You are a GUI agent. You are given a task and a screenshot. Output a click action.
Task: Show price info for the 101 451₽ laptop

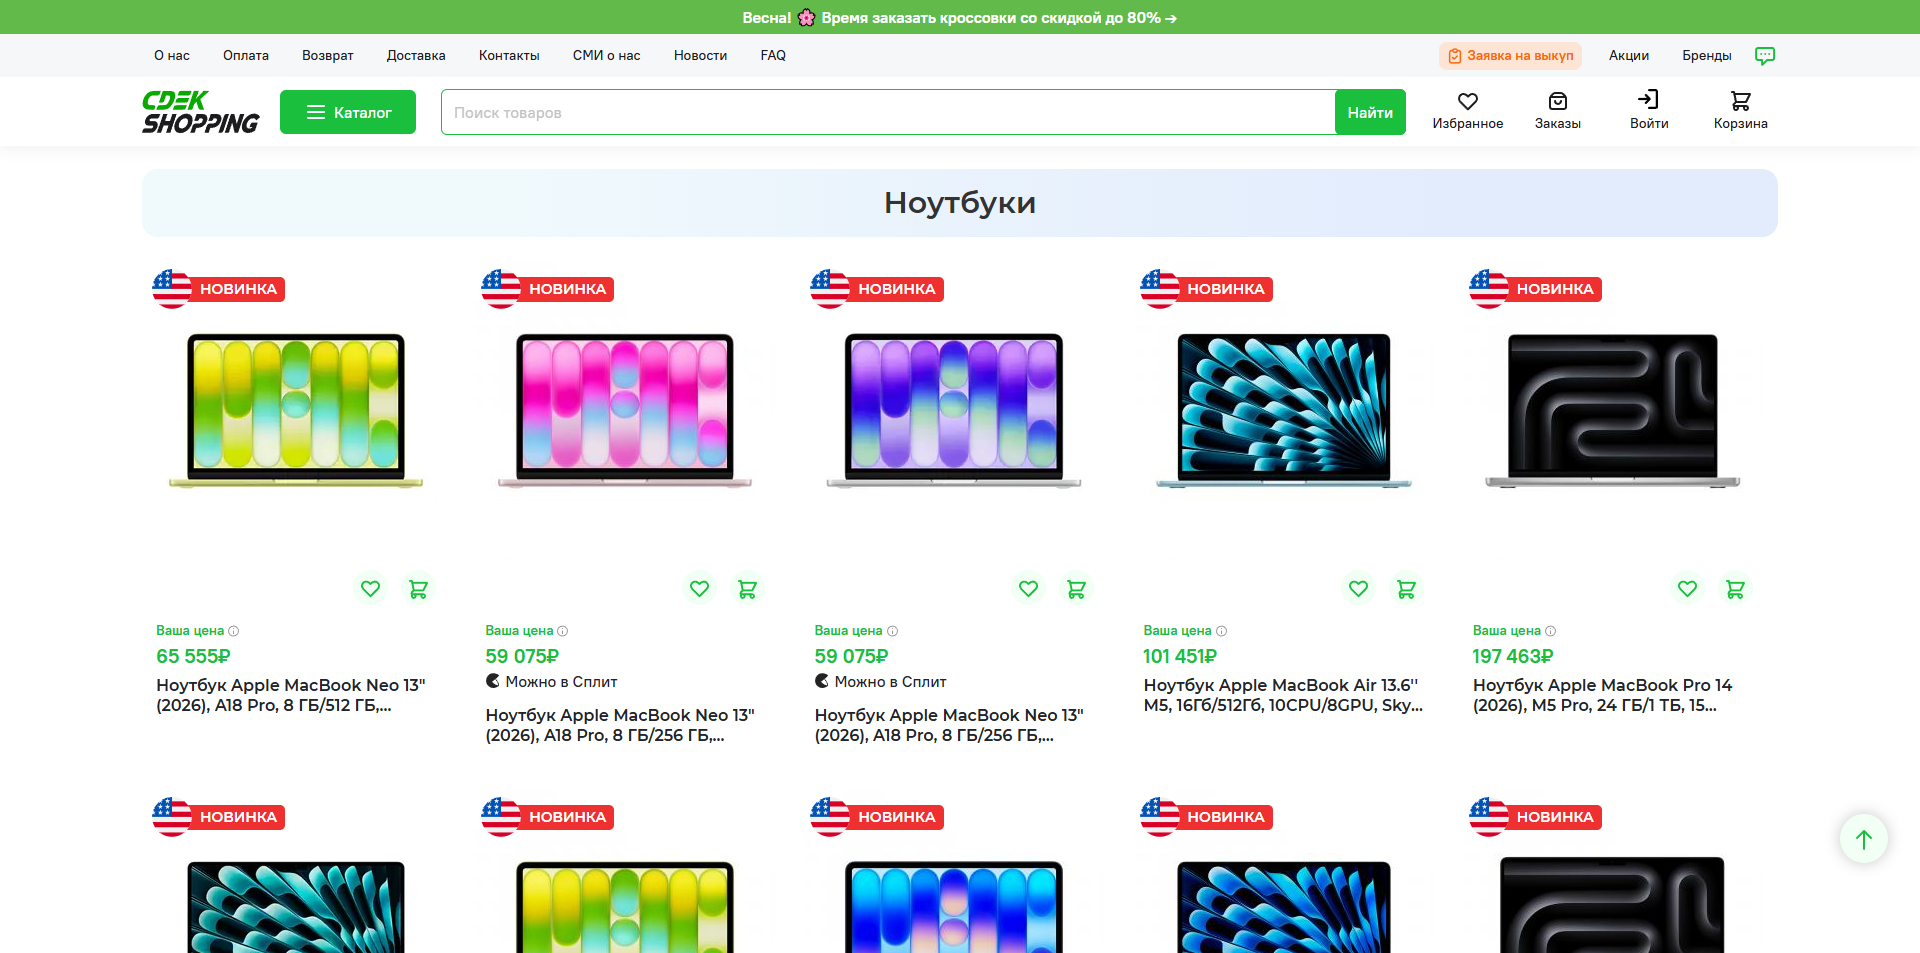tap(1221, 631)
